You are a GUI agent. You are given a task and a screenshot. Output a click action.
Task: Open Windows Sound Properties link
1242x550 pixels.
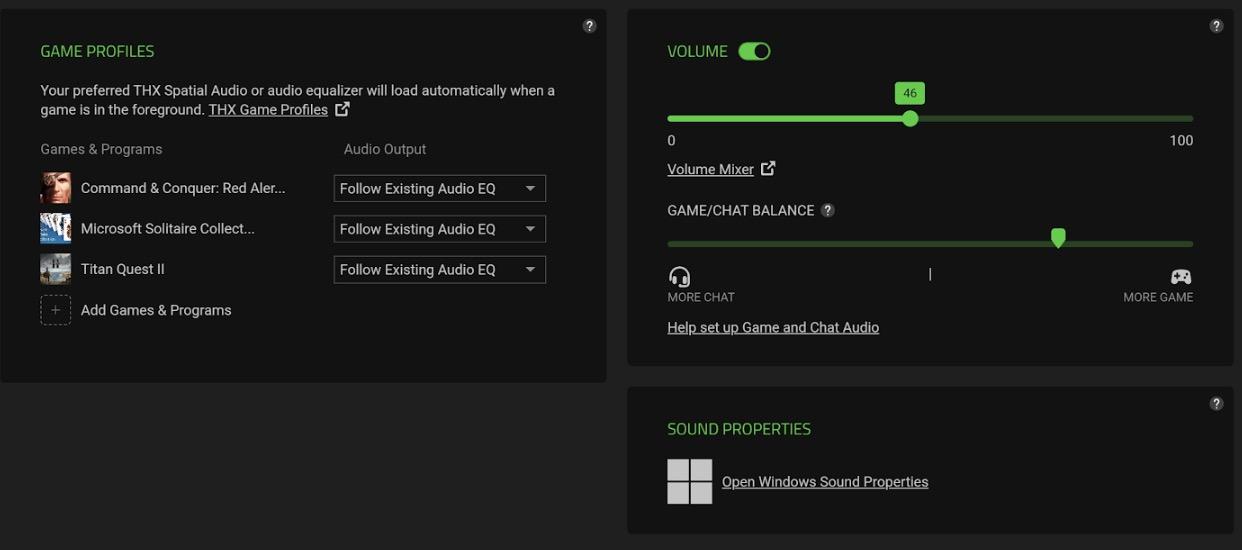pos(825,482)
